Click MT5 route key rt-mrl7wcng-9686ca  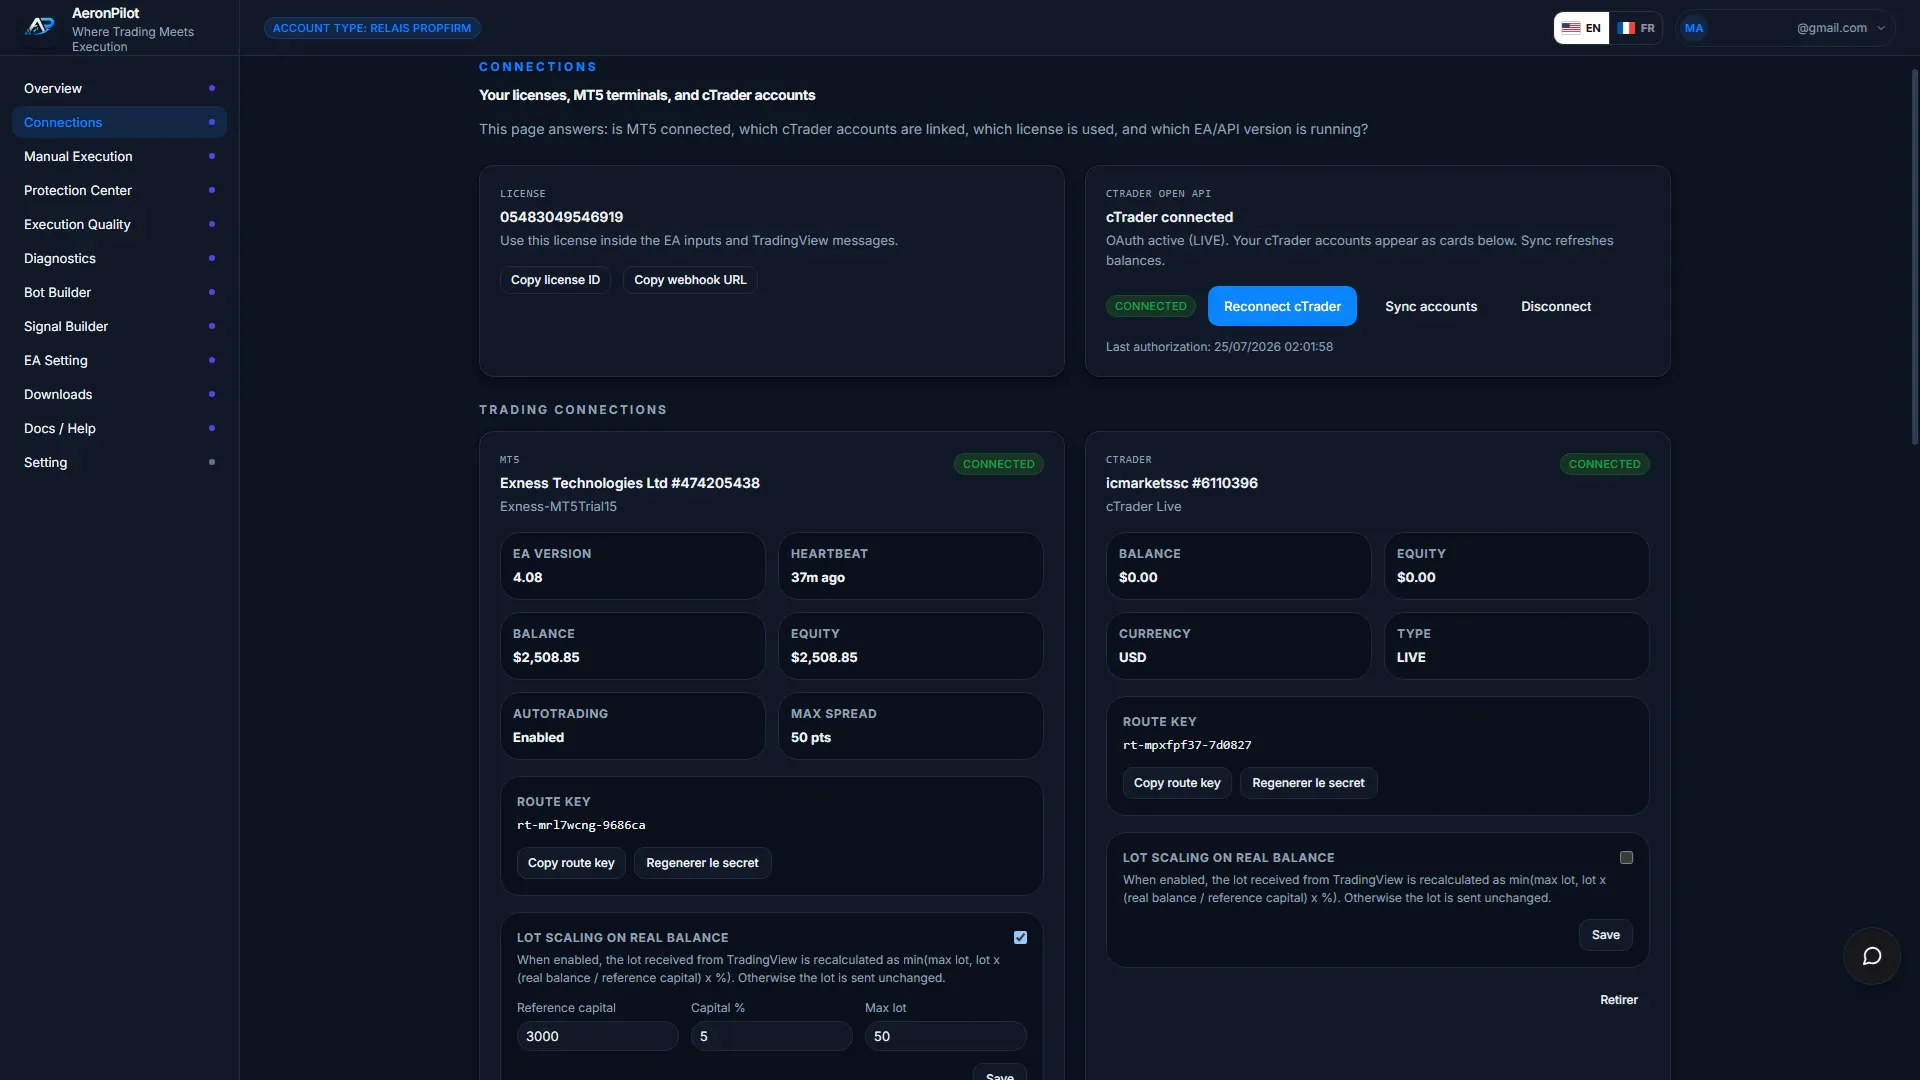(581, 825)
